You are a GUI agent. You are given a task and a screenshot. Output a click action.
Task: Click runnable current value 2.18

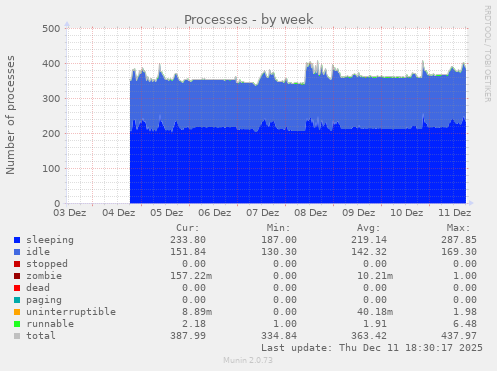(194, 324)
